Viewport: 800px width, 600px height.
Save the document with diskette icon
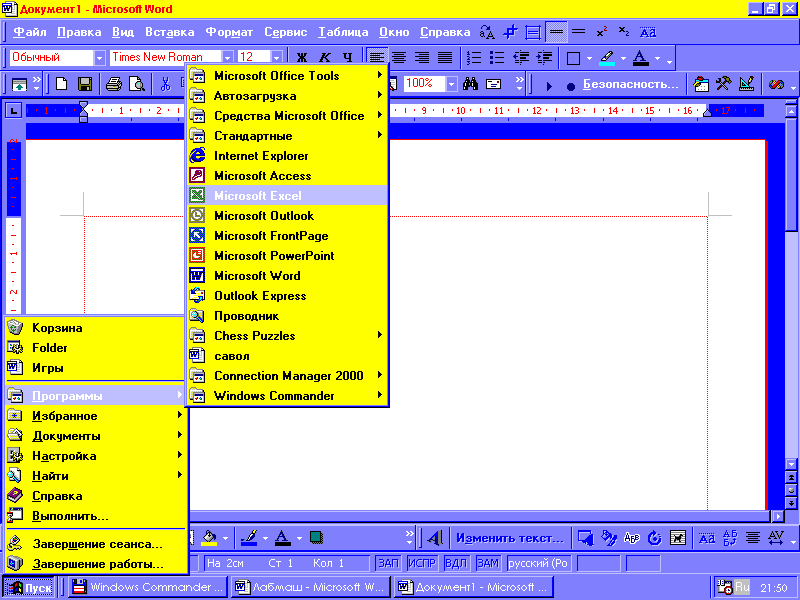85,84
